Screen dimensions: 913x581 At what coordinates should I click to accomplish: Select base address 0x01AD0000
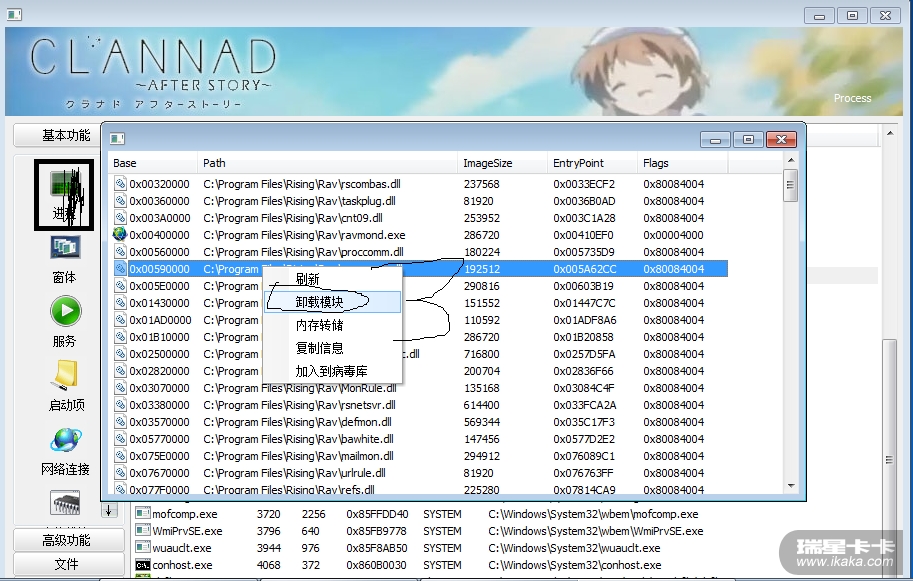click(x=160, y=320)
